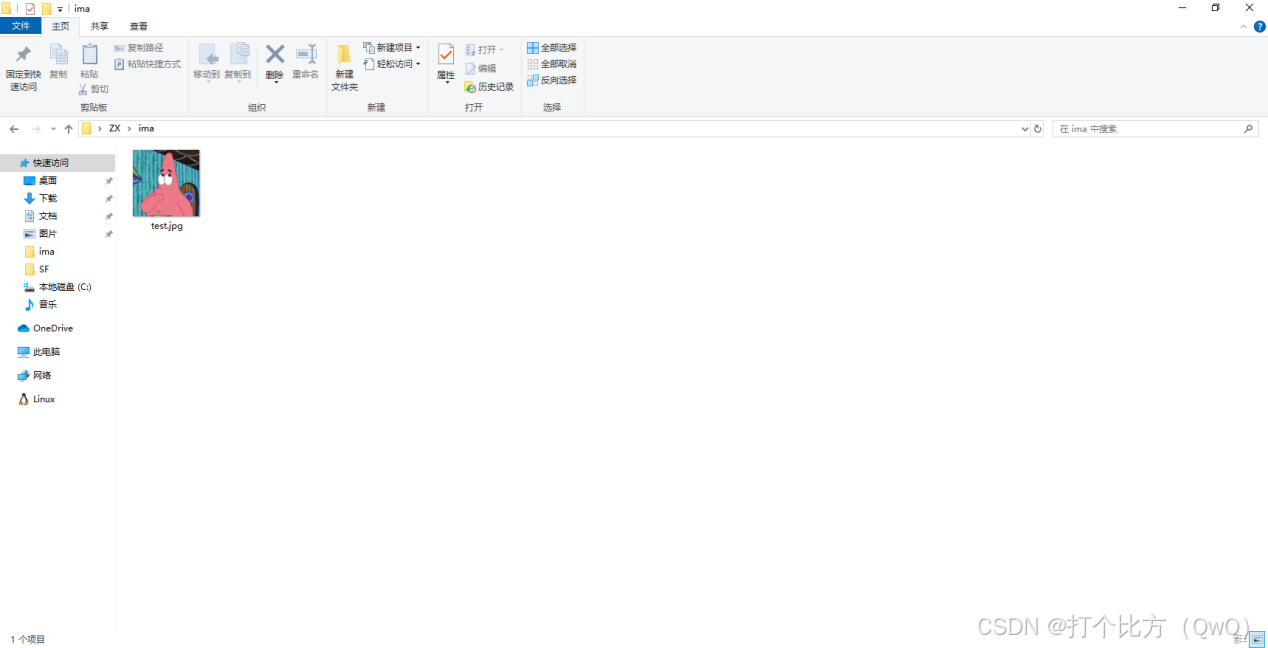Switch to the 查看 view tab
The width and height of the screenshot is (1268, 648).
pos(139,26)
